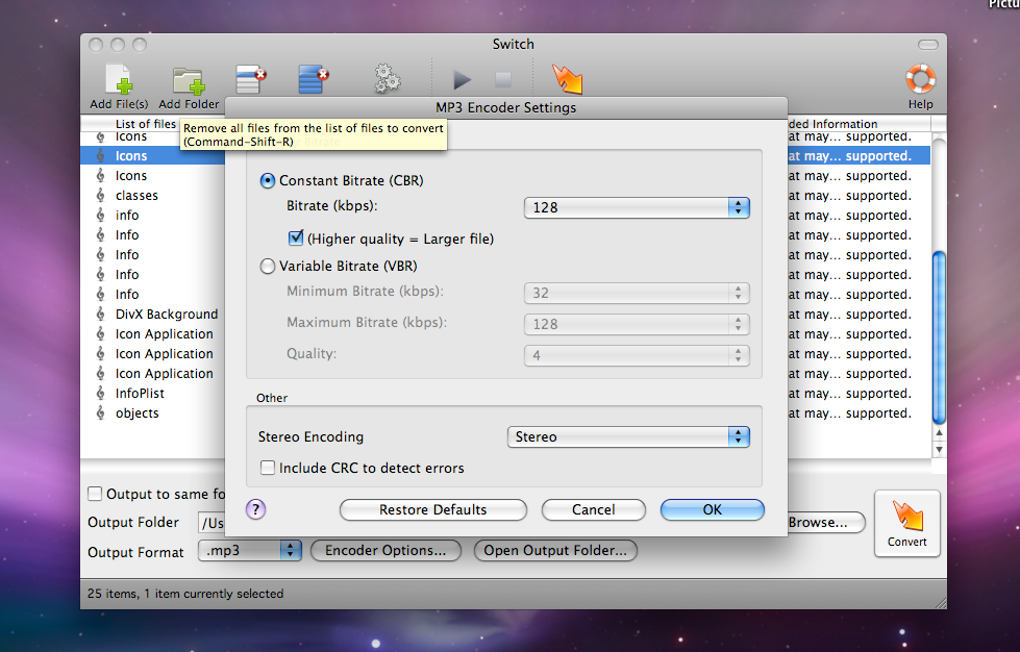The width and height of the screenshot is (1020, 652).
Task: Click the disabled Minimum Bitrate dropdown
Action: [x=637, y=293]
